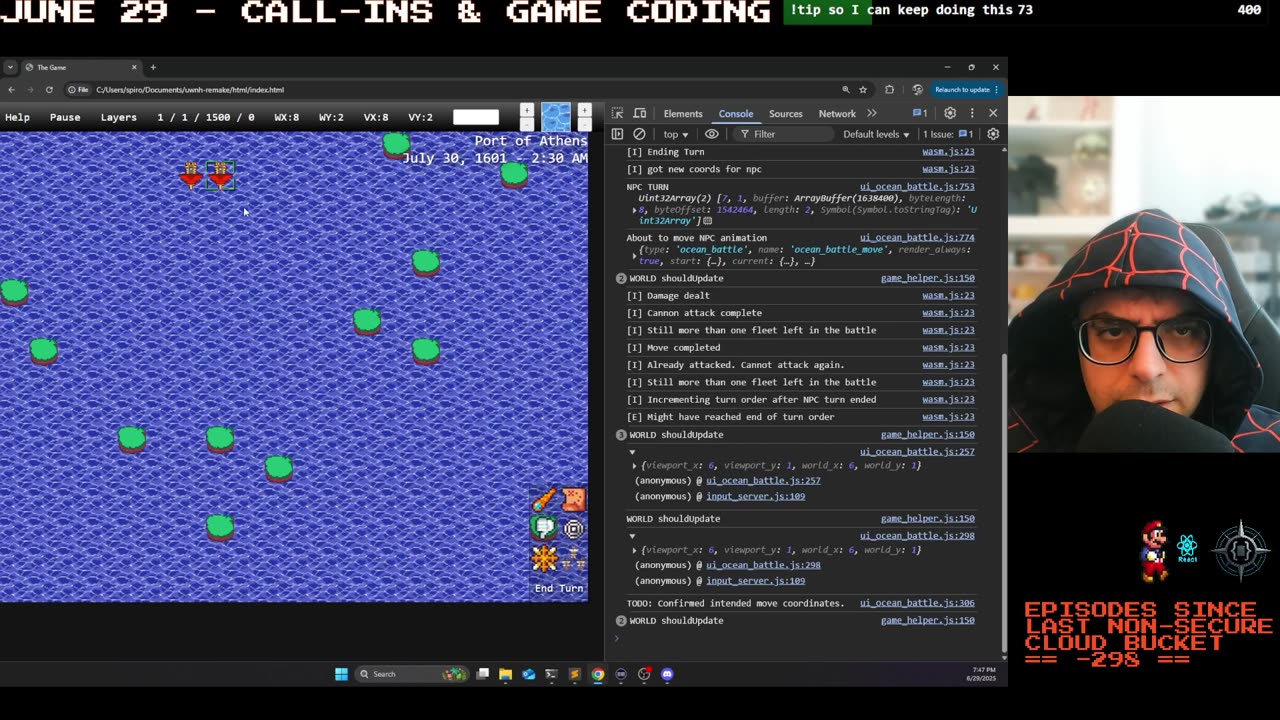This screenshot has height=720, width=1280.
Task: Click the plus button right of water tile
Action: 584,111
